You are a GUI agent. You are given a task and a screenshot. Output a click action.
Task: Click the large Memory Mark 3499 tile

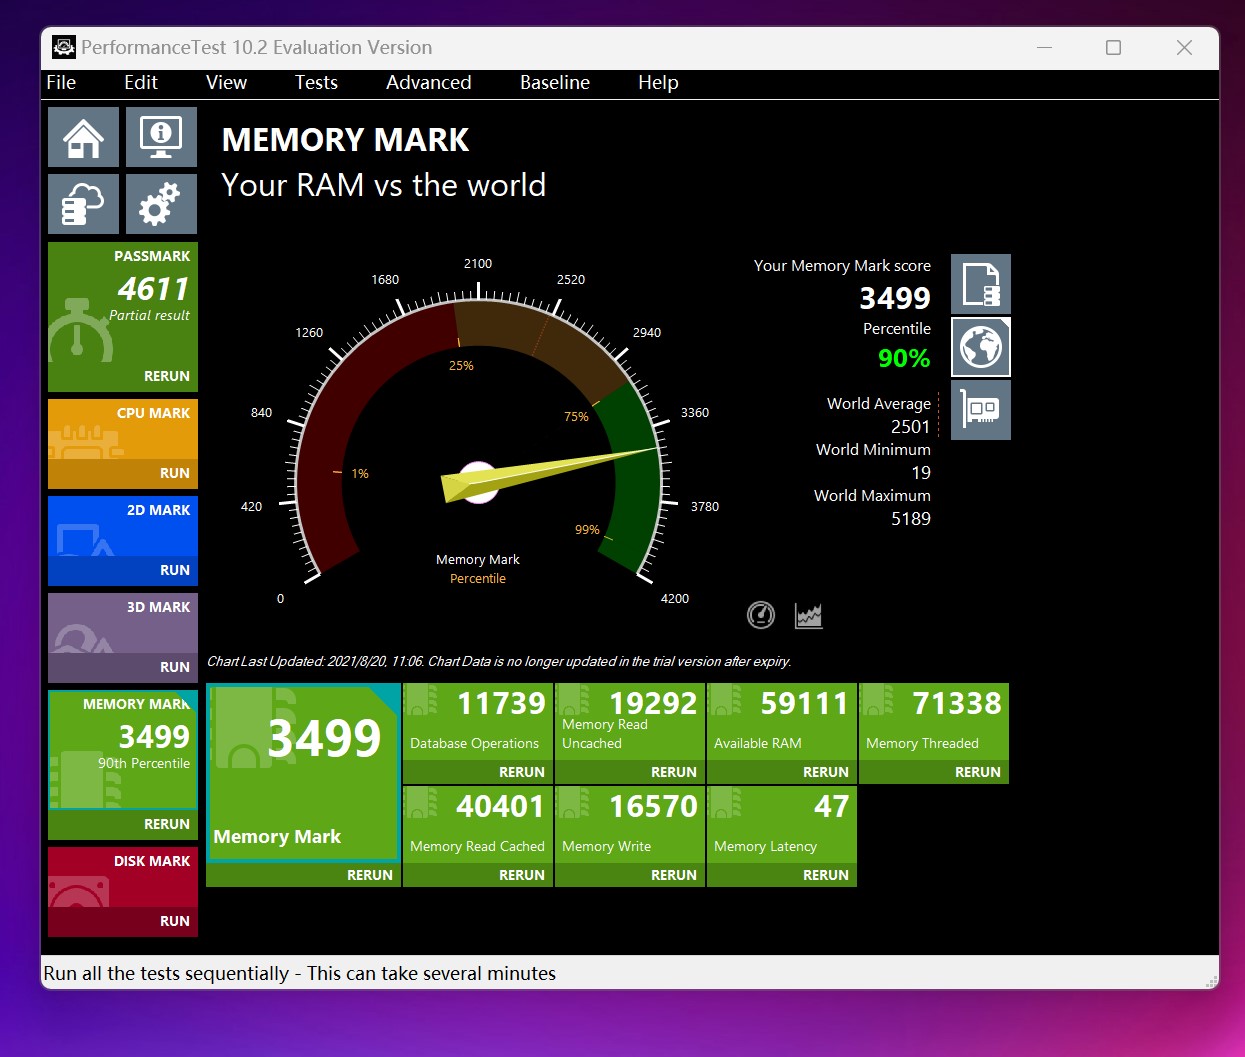pos(303,770)
